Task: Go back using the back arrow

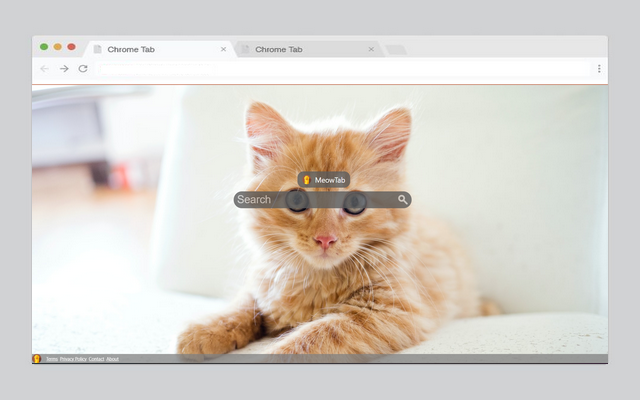Action: pyautogui.click(x=44, y=69)
